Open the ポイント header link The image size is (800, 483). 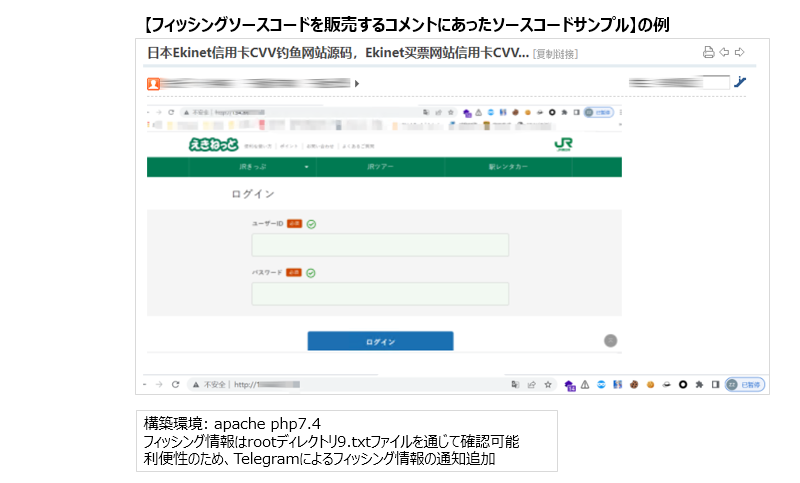[289, 146]
